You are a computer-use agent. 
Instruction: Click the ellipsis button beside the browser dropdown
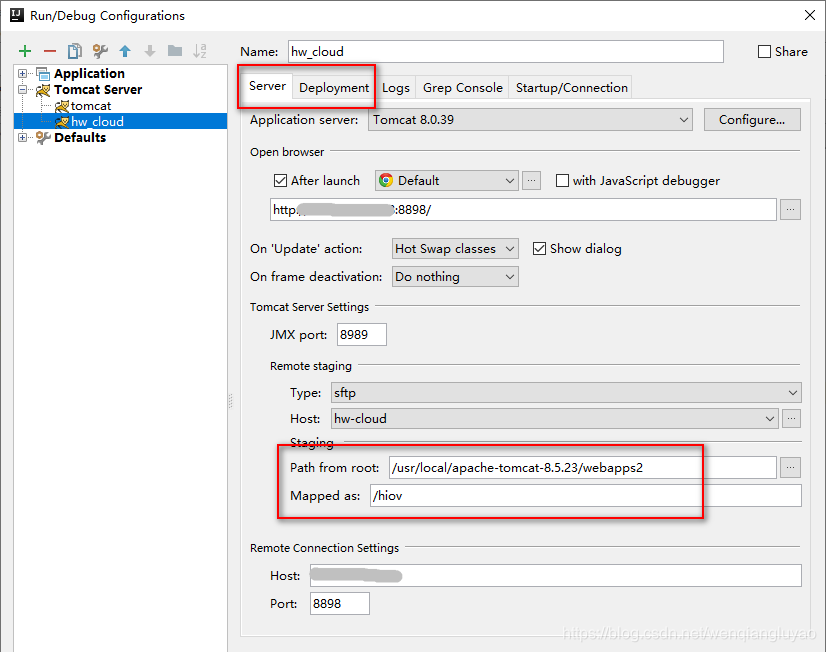(532, 181)
